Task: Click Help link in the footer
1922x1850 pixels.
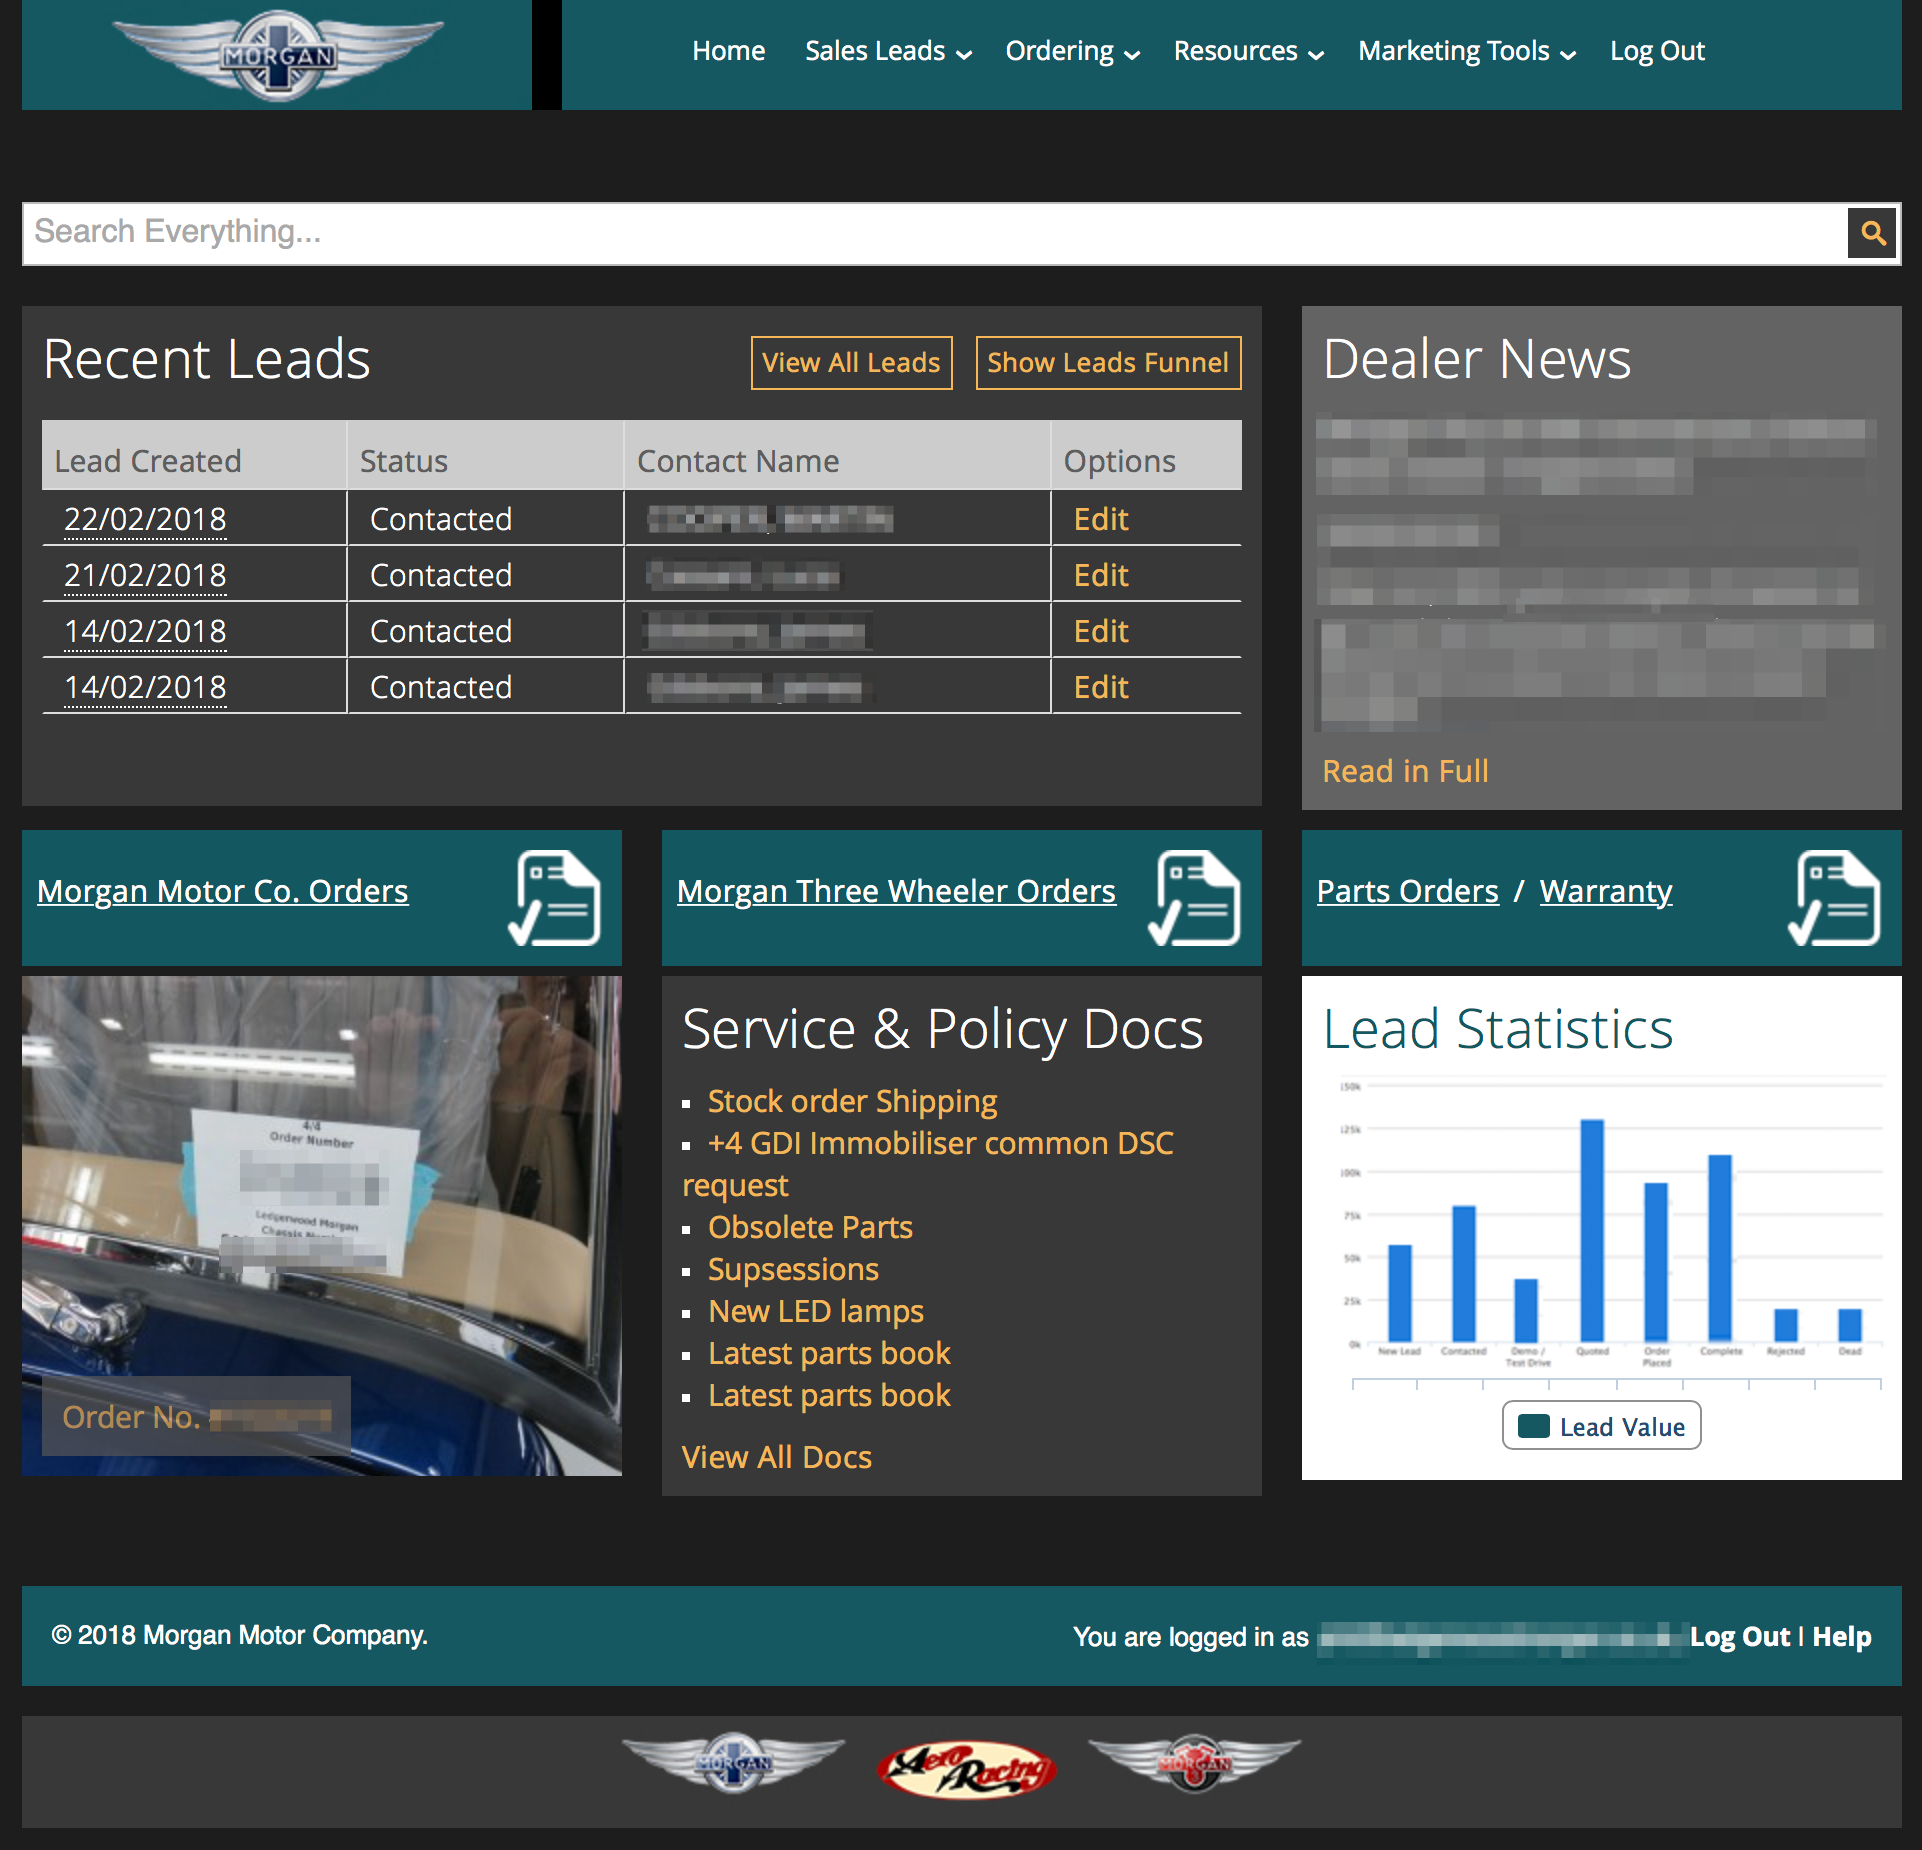Action: [1842, 1637]
